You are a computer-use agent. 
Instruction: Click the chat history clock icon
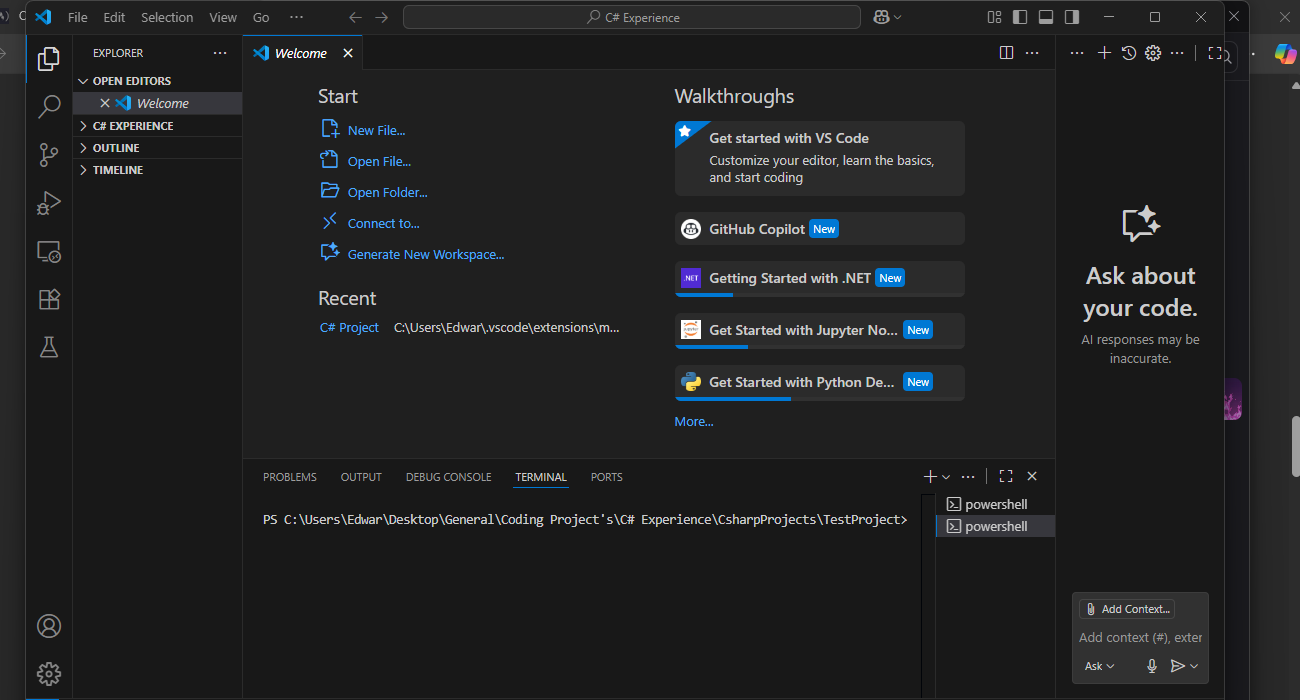point(1129,53)
